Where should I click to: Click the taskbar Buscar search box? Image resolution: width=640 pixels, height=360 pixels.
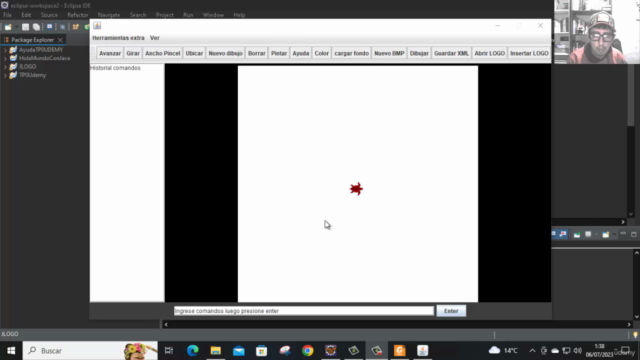coord(90,351)
